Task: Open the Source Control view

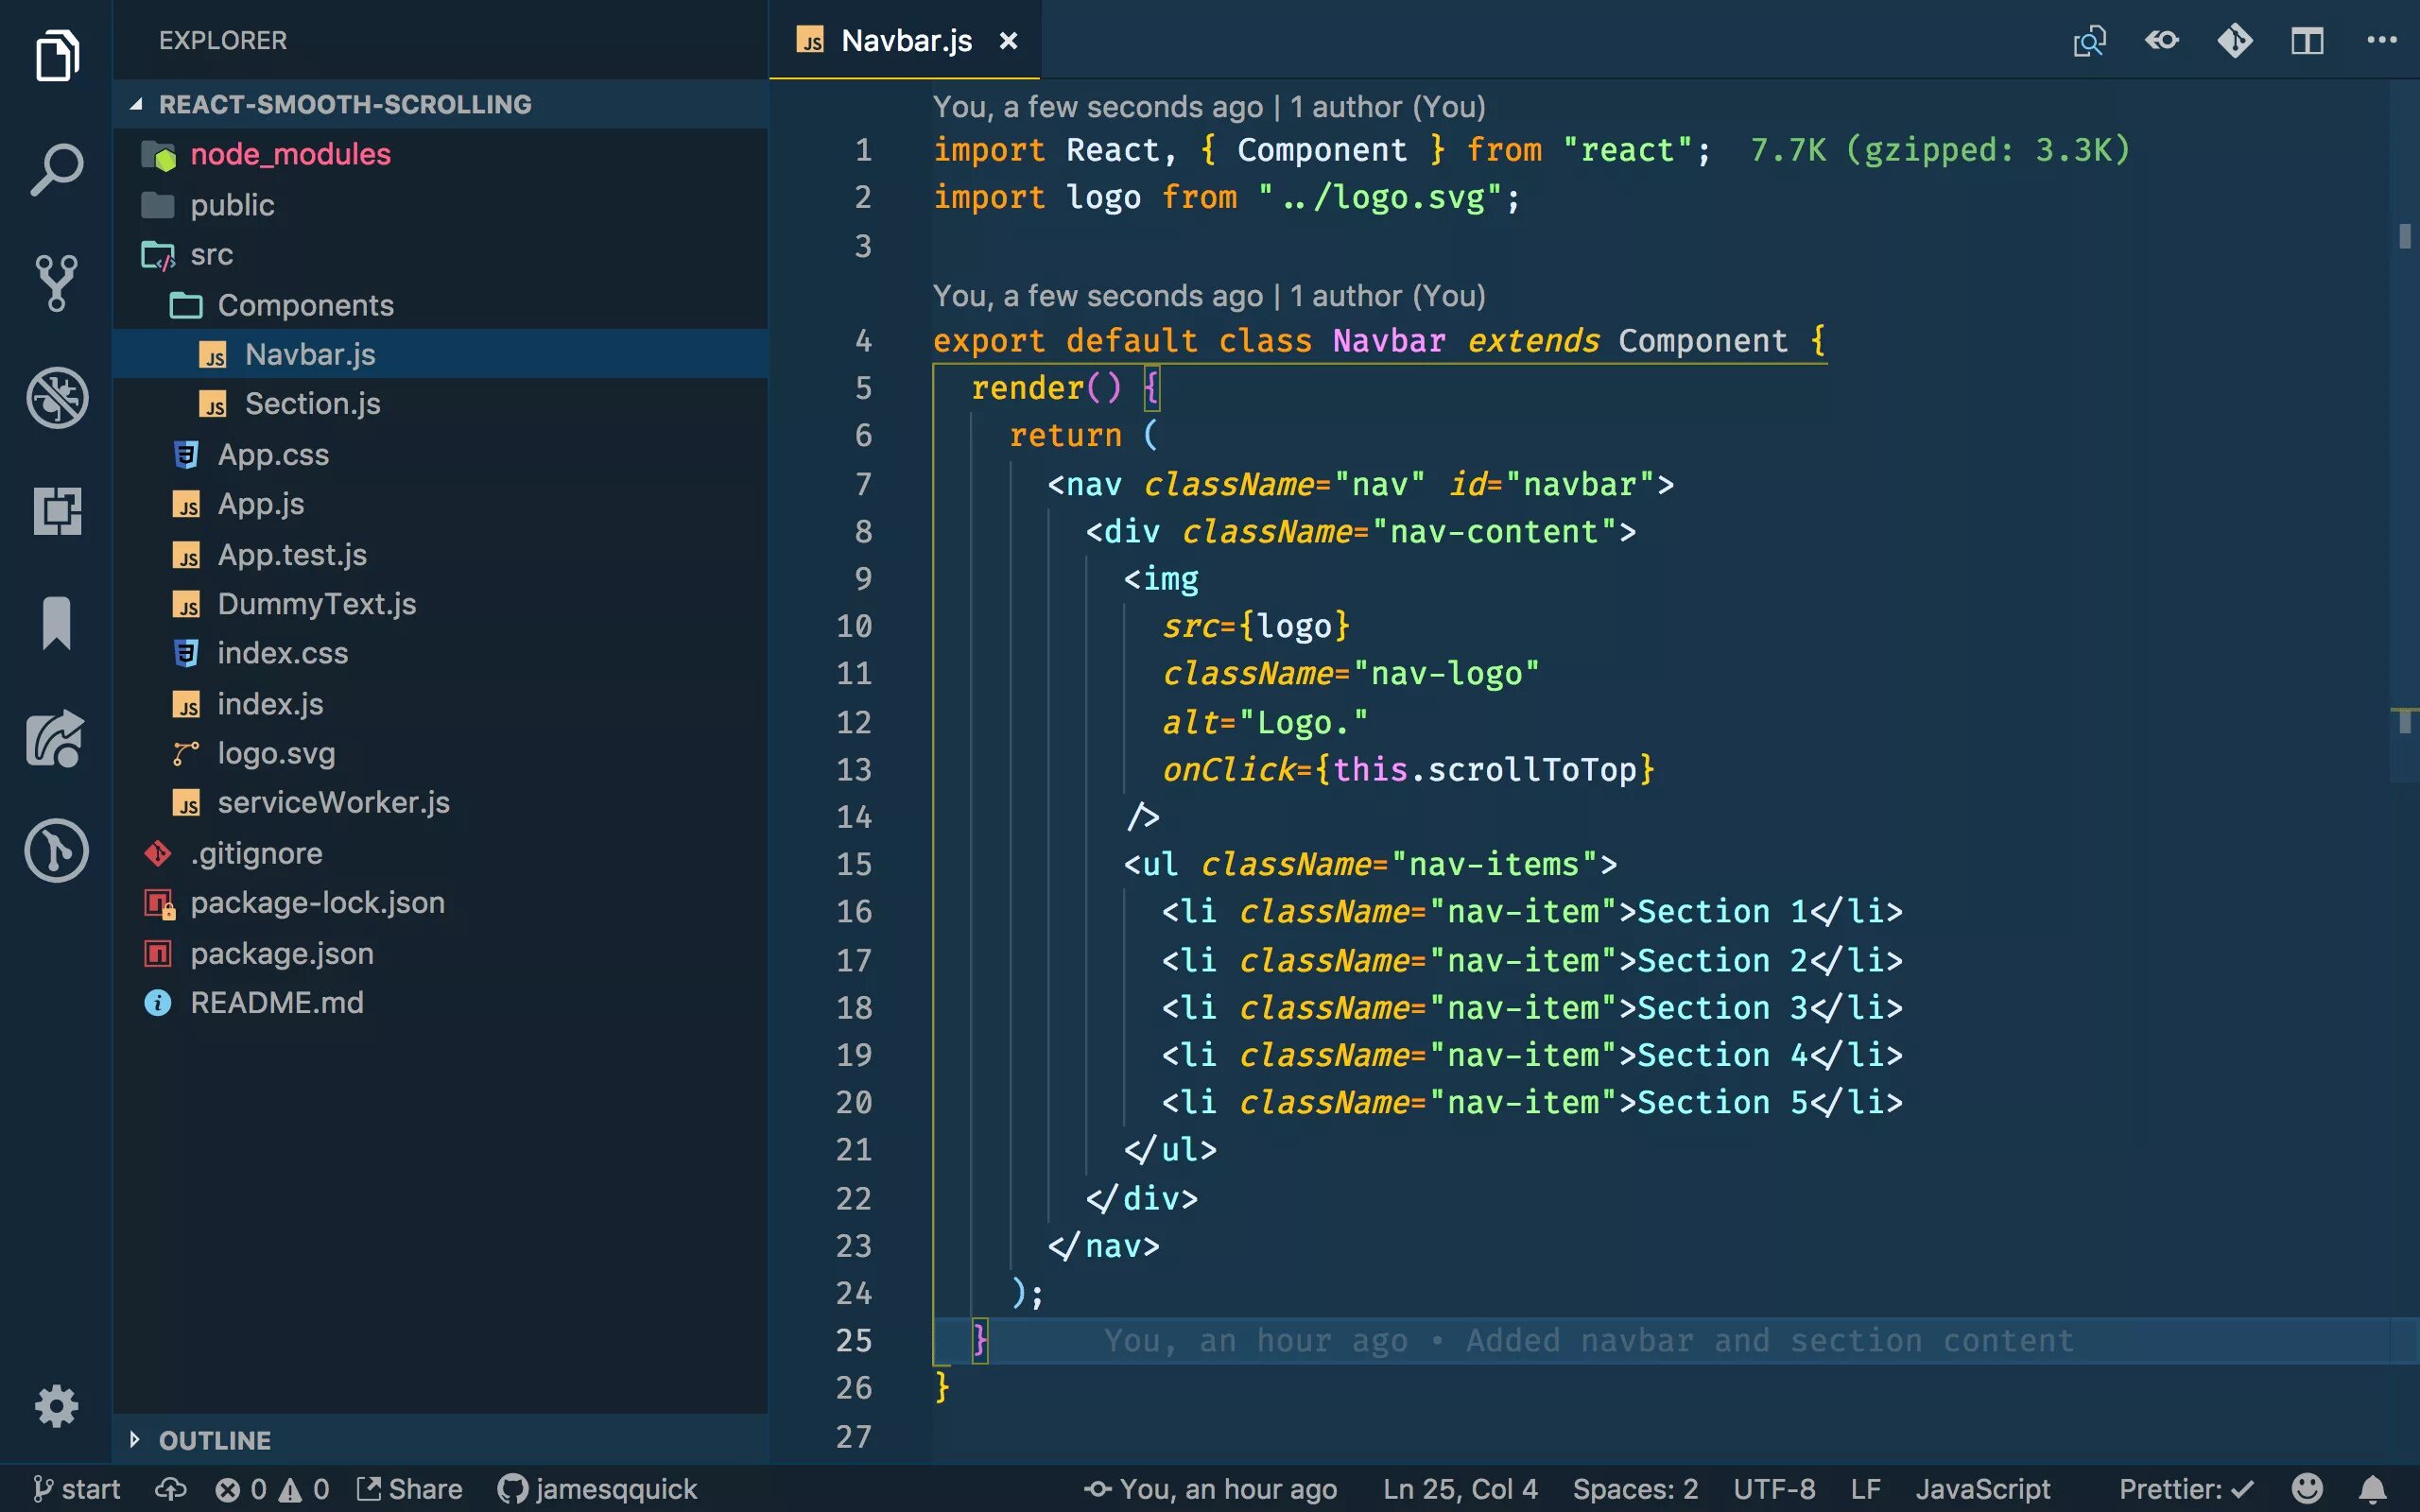Action: pos(57,283)
